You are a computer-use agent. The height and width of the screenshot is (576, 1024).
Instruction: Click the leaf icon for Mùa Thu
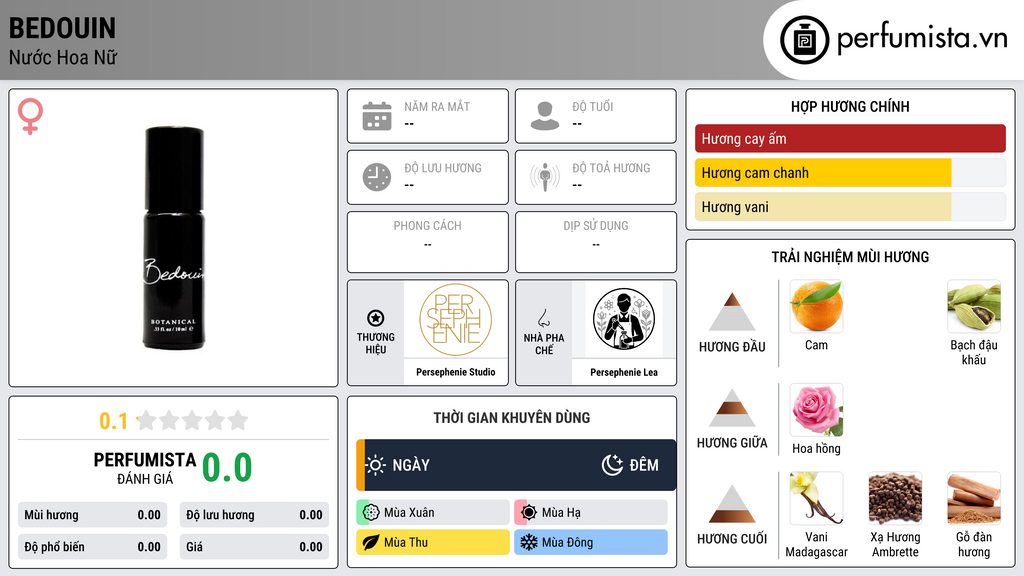[371, 542]
